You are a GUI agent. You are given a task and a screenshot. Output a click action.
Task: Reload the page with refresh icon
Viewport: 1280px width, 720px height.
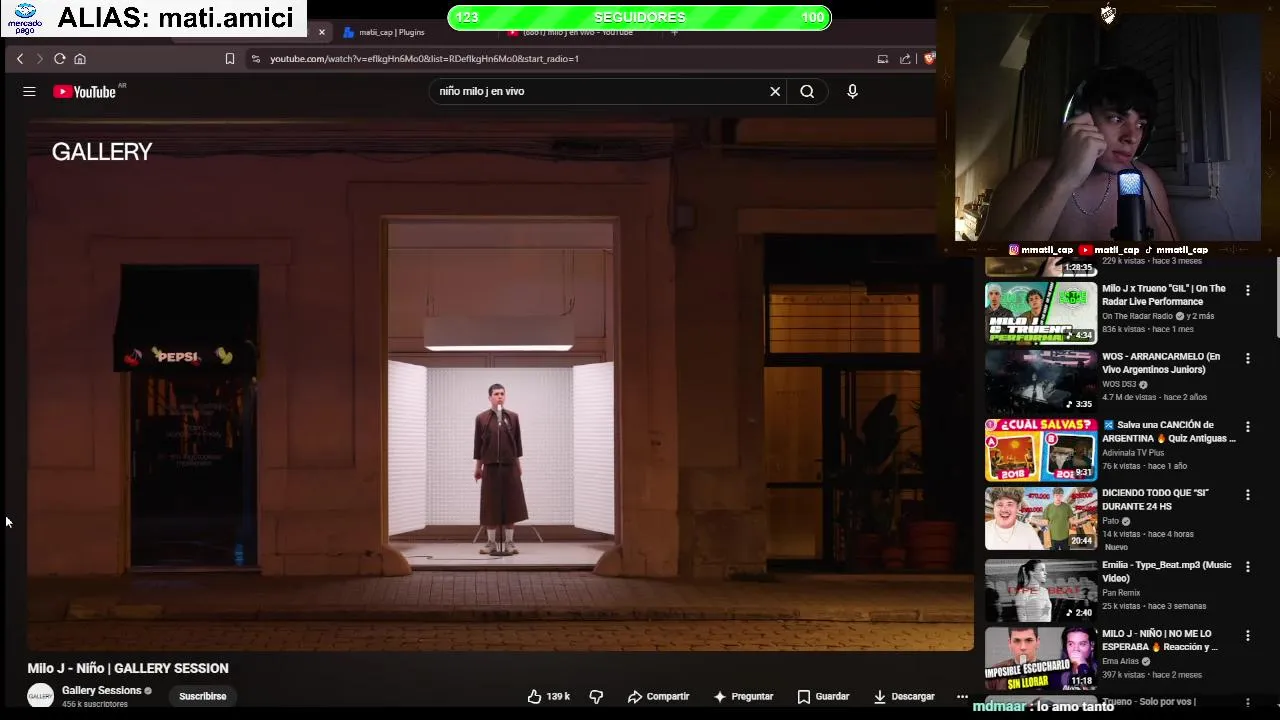coord(60,59)
